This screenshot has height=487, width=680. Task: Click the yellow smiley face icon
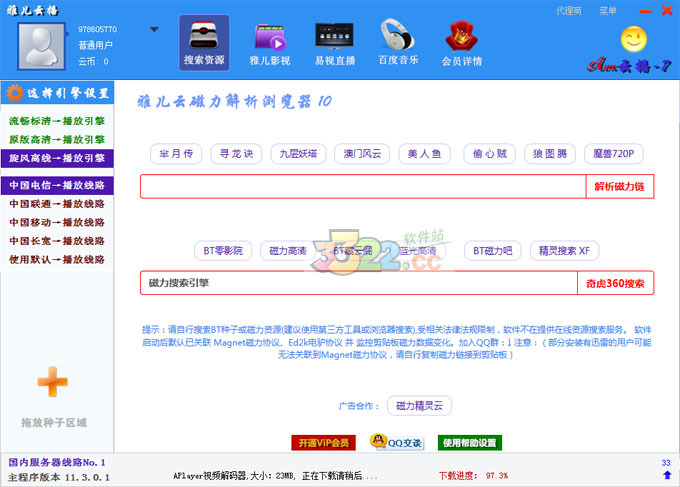(634, 39)
